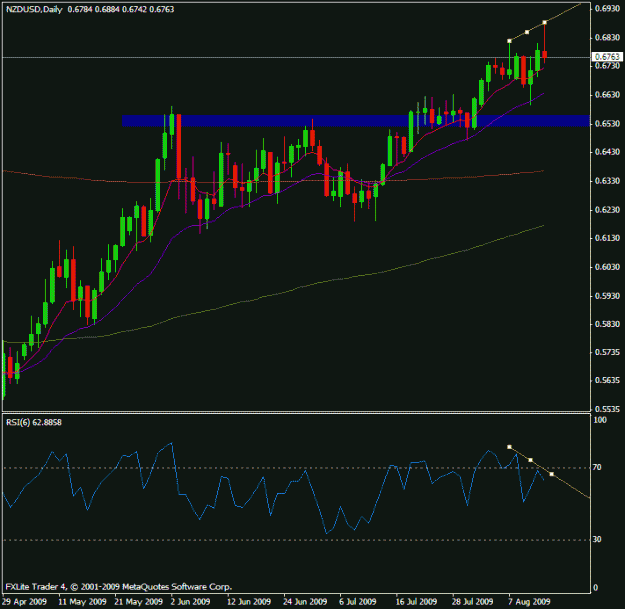Click the 21 May 2009 date label
Viewport: 625px width, 609px height.
(x=139, y=602)
